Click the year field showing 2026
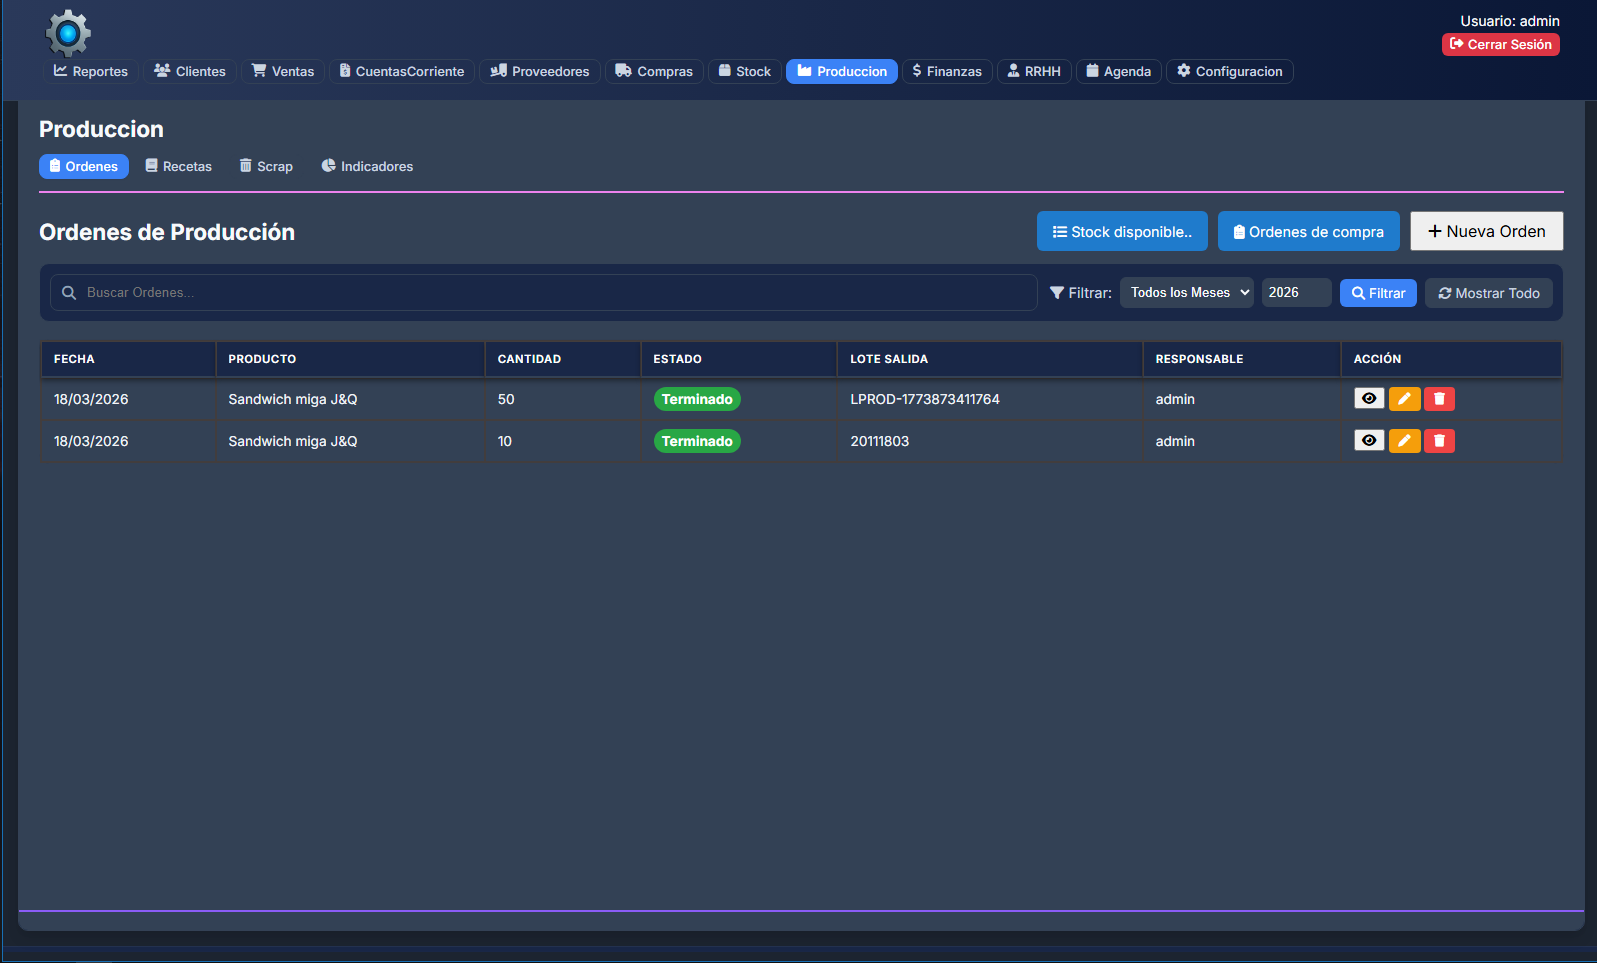Viewport: 1597px width, 963px height. 1296,293
